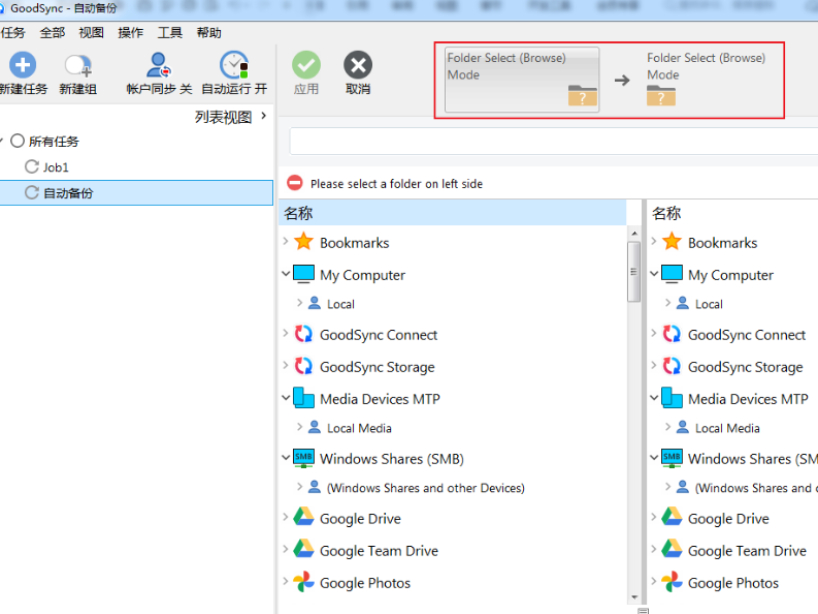The image size is (818, 614).
Task: Expand Bookmarks in the left pane
Action: click(x=285, y=242)
